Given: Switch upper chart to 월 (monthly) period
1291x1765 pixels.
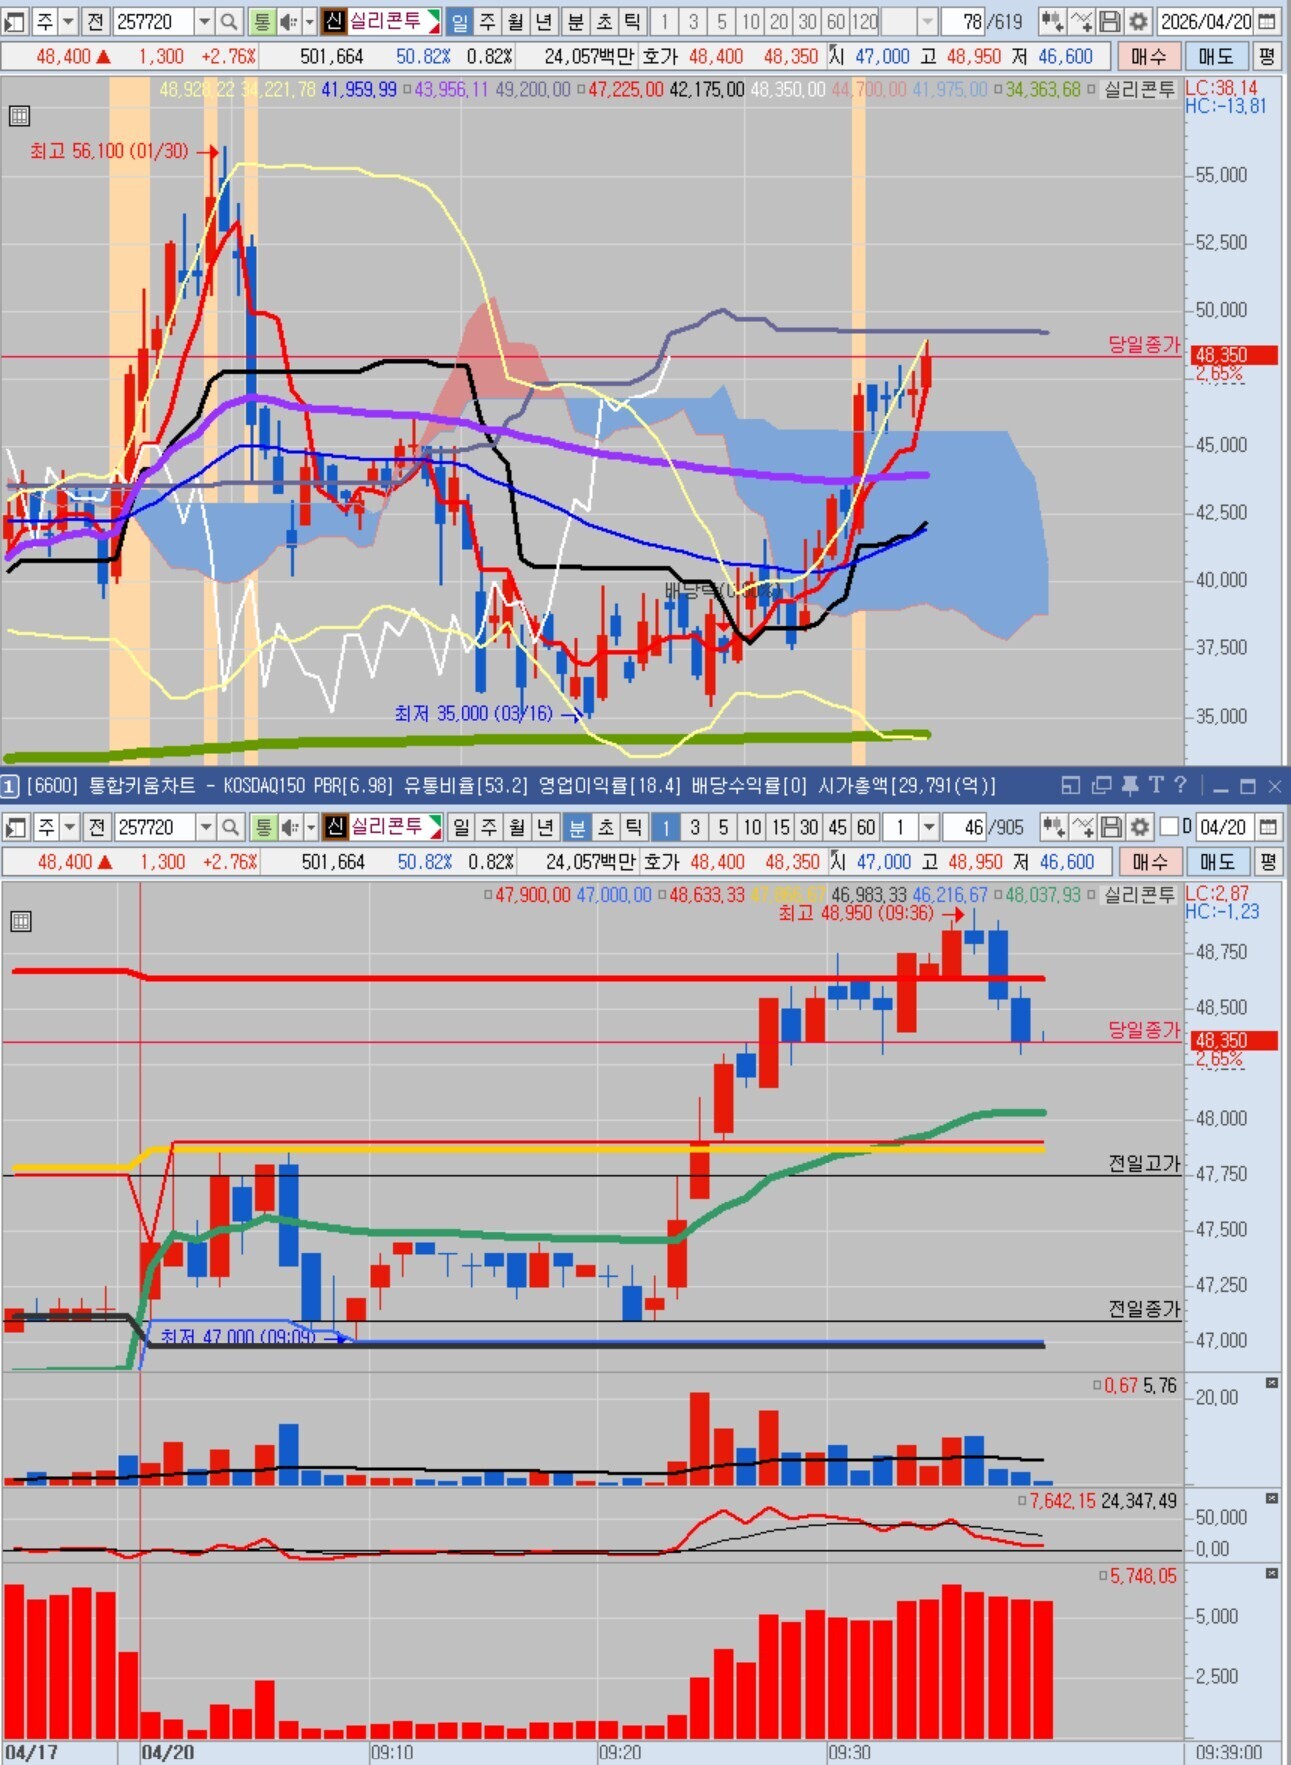Looking at the screenshot, I should point(515,21).
